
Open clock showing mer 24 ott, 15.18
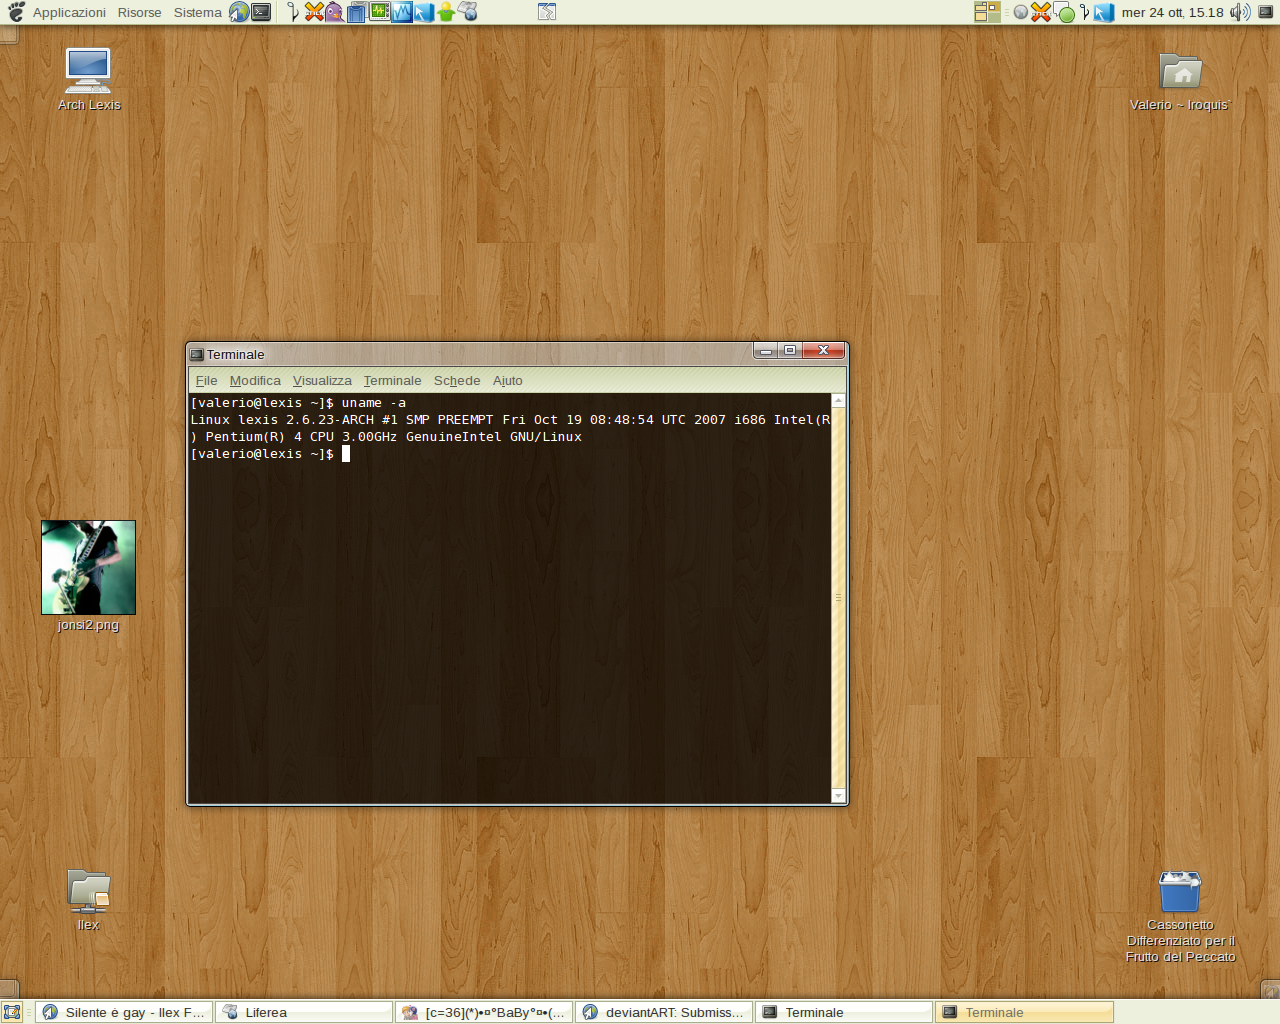1172,12
